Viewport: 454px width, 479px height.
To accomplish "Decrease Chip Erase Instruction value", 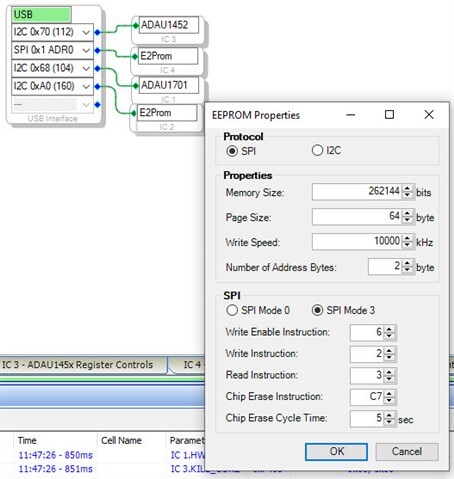I will (x=389, y=401).
